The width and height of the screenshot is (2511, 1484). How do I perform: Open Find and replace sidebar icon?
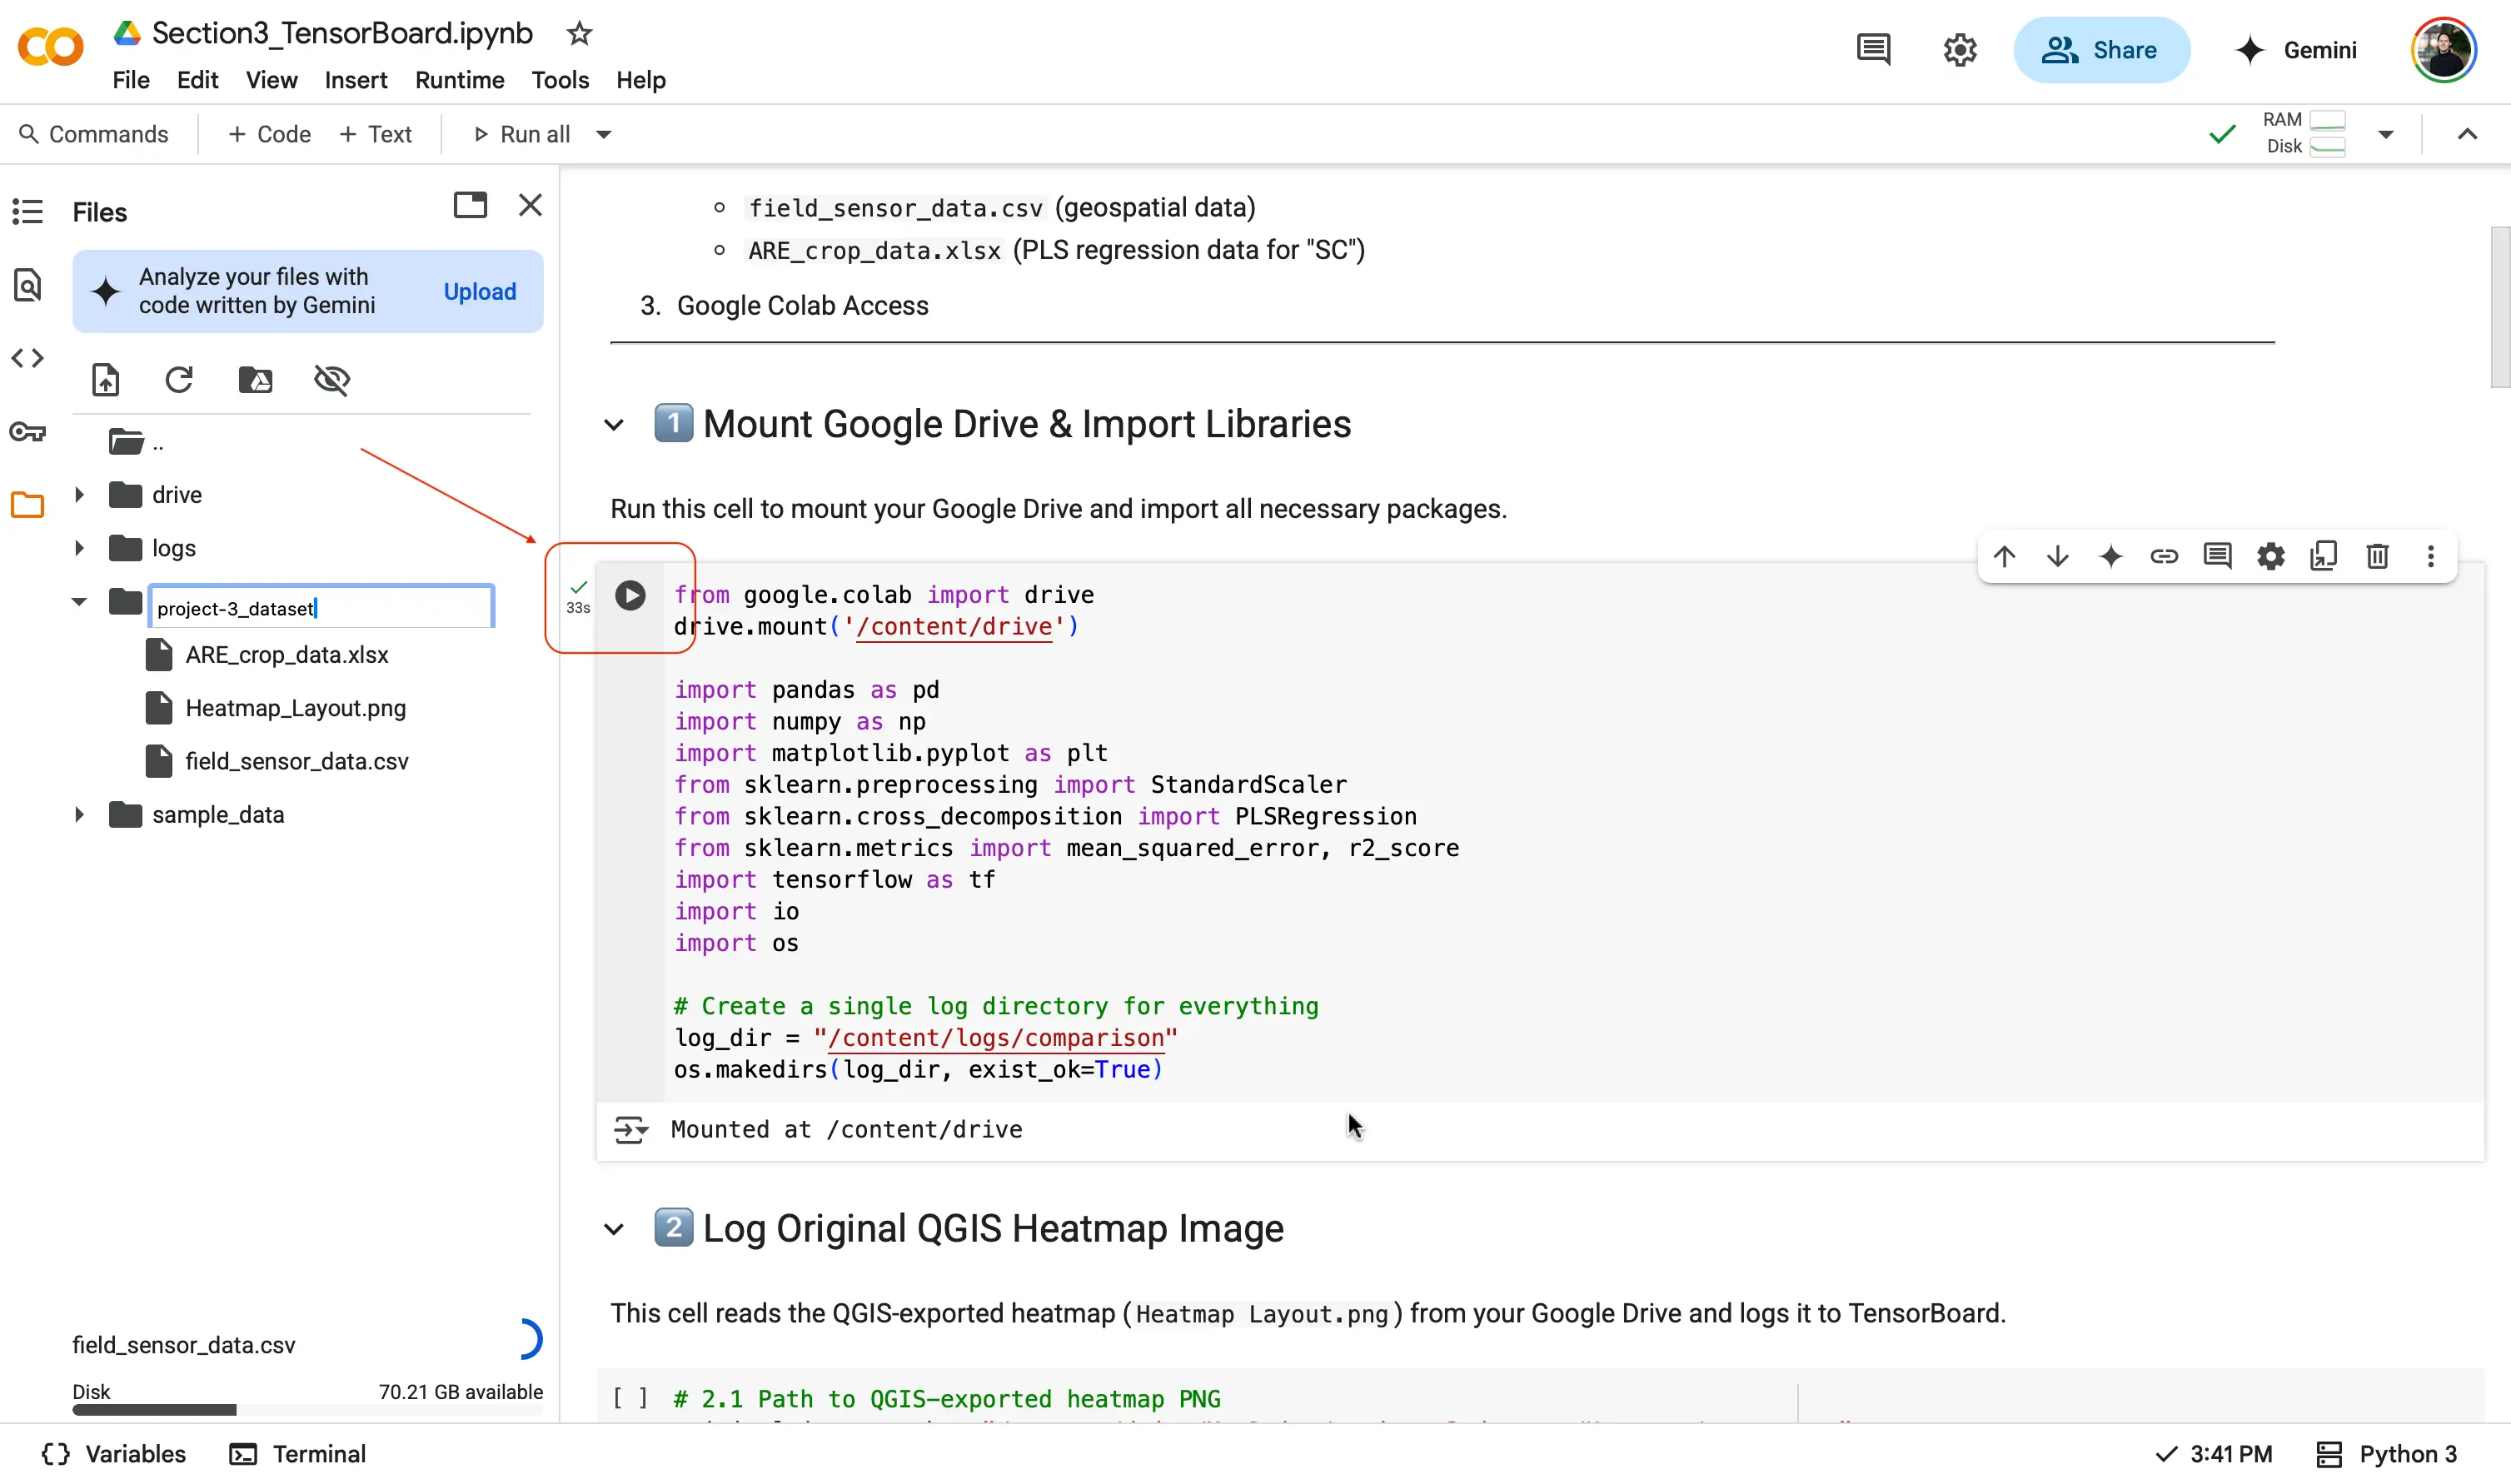(27, 286)
